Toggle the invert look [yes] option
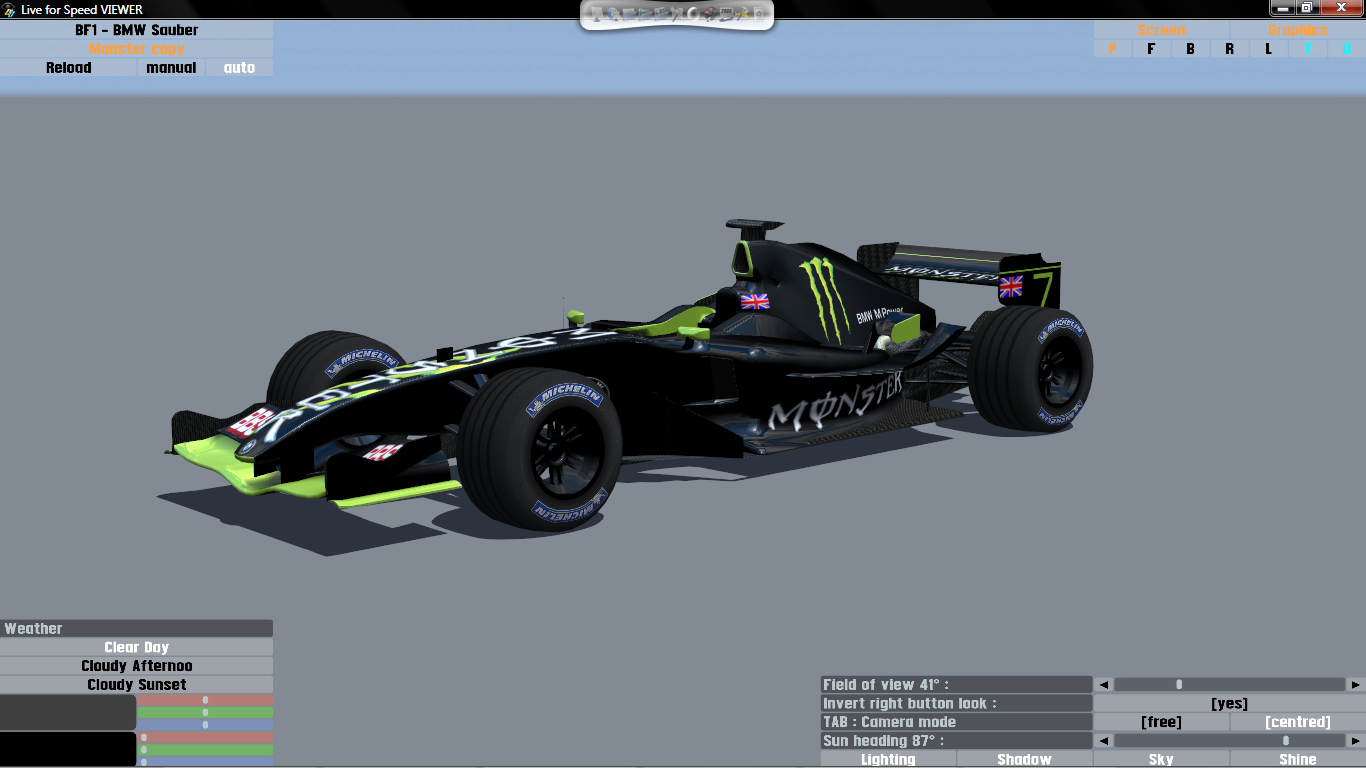 pyautogui.click(x=1230, y=703)
